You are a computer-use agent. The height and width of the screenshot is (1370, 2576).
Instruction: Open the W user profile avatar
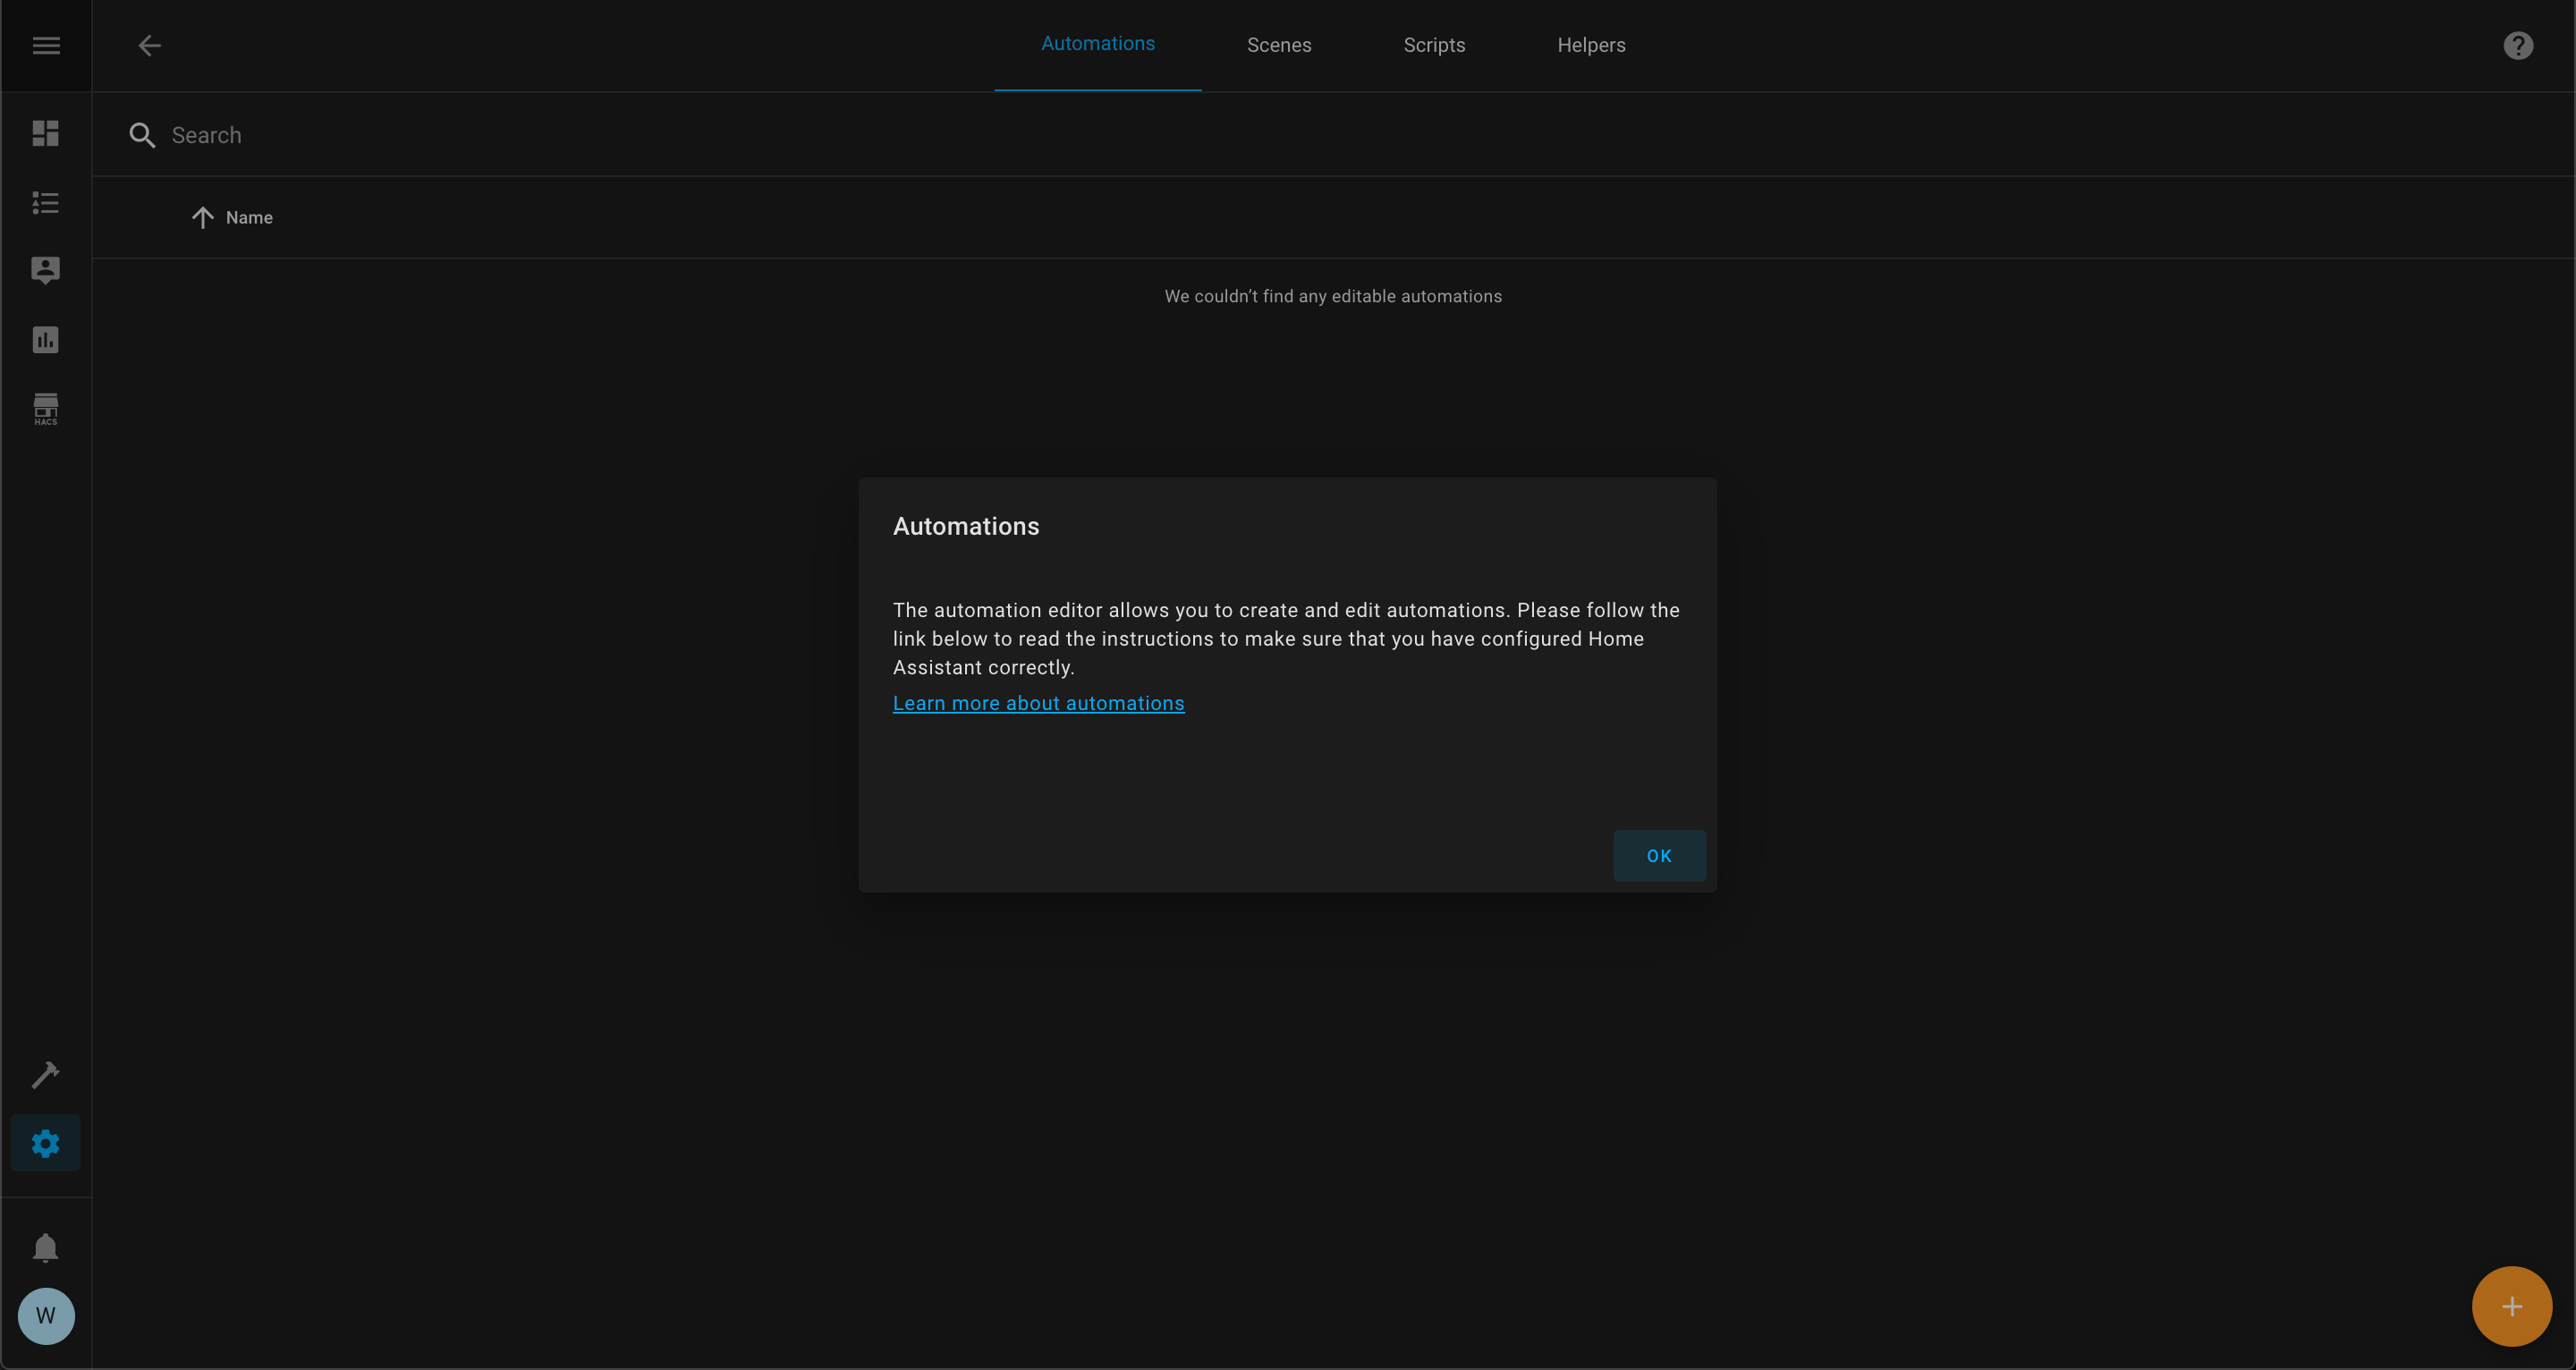[46, 1316]
